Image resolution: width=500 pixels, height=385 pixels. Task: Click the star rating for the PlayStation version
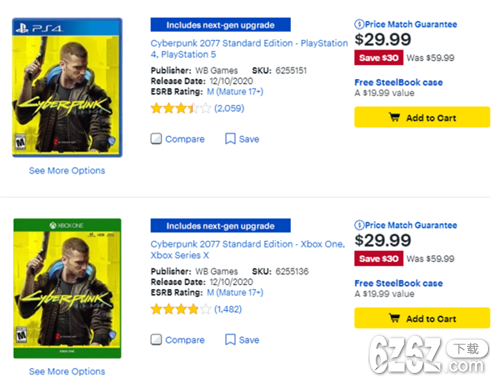tap(181, 108)
